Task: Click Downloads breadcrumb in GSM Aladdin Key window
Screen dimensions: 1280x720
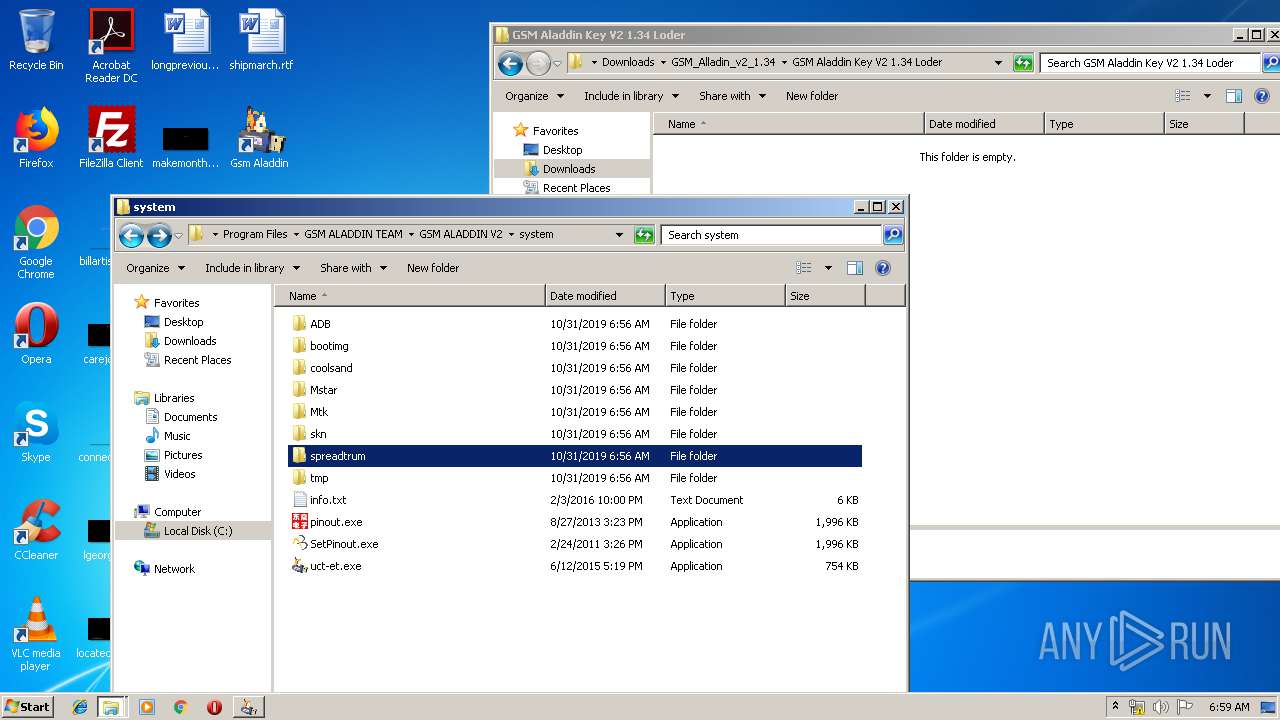Action: (628, 62)
